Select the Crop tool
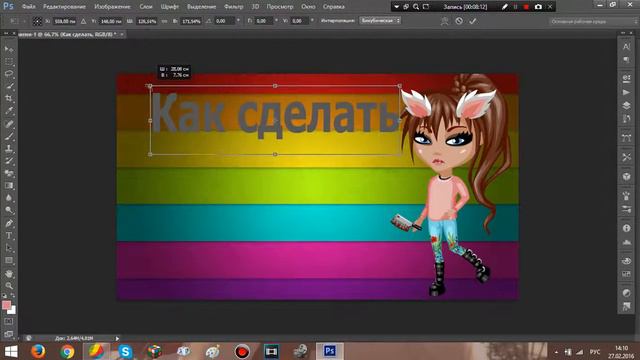The image size is (640, 360). click(9, 98)
